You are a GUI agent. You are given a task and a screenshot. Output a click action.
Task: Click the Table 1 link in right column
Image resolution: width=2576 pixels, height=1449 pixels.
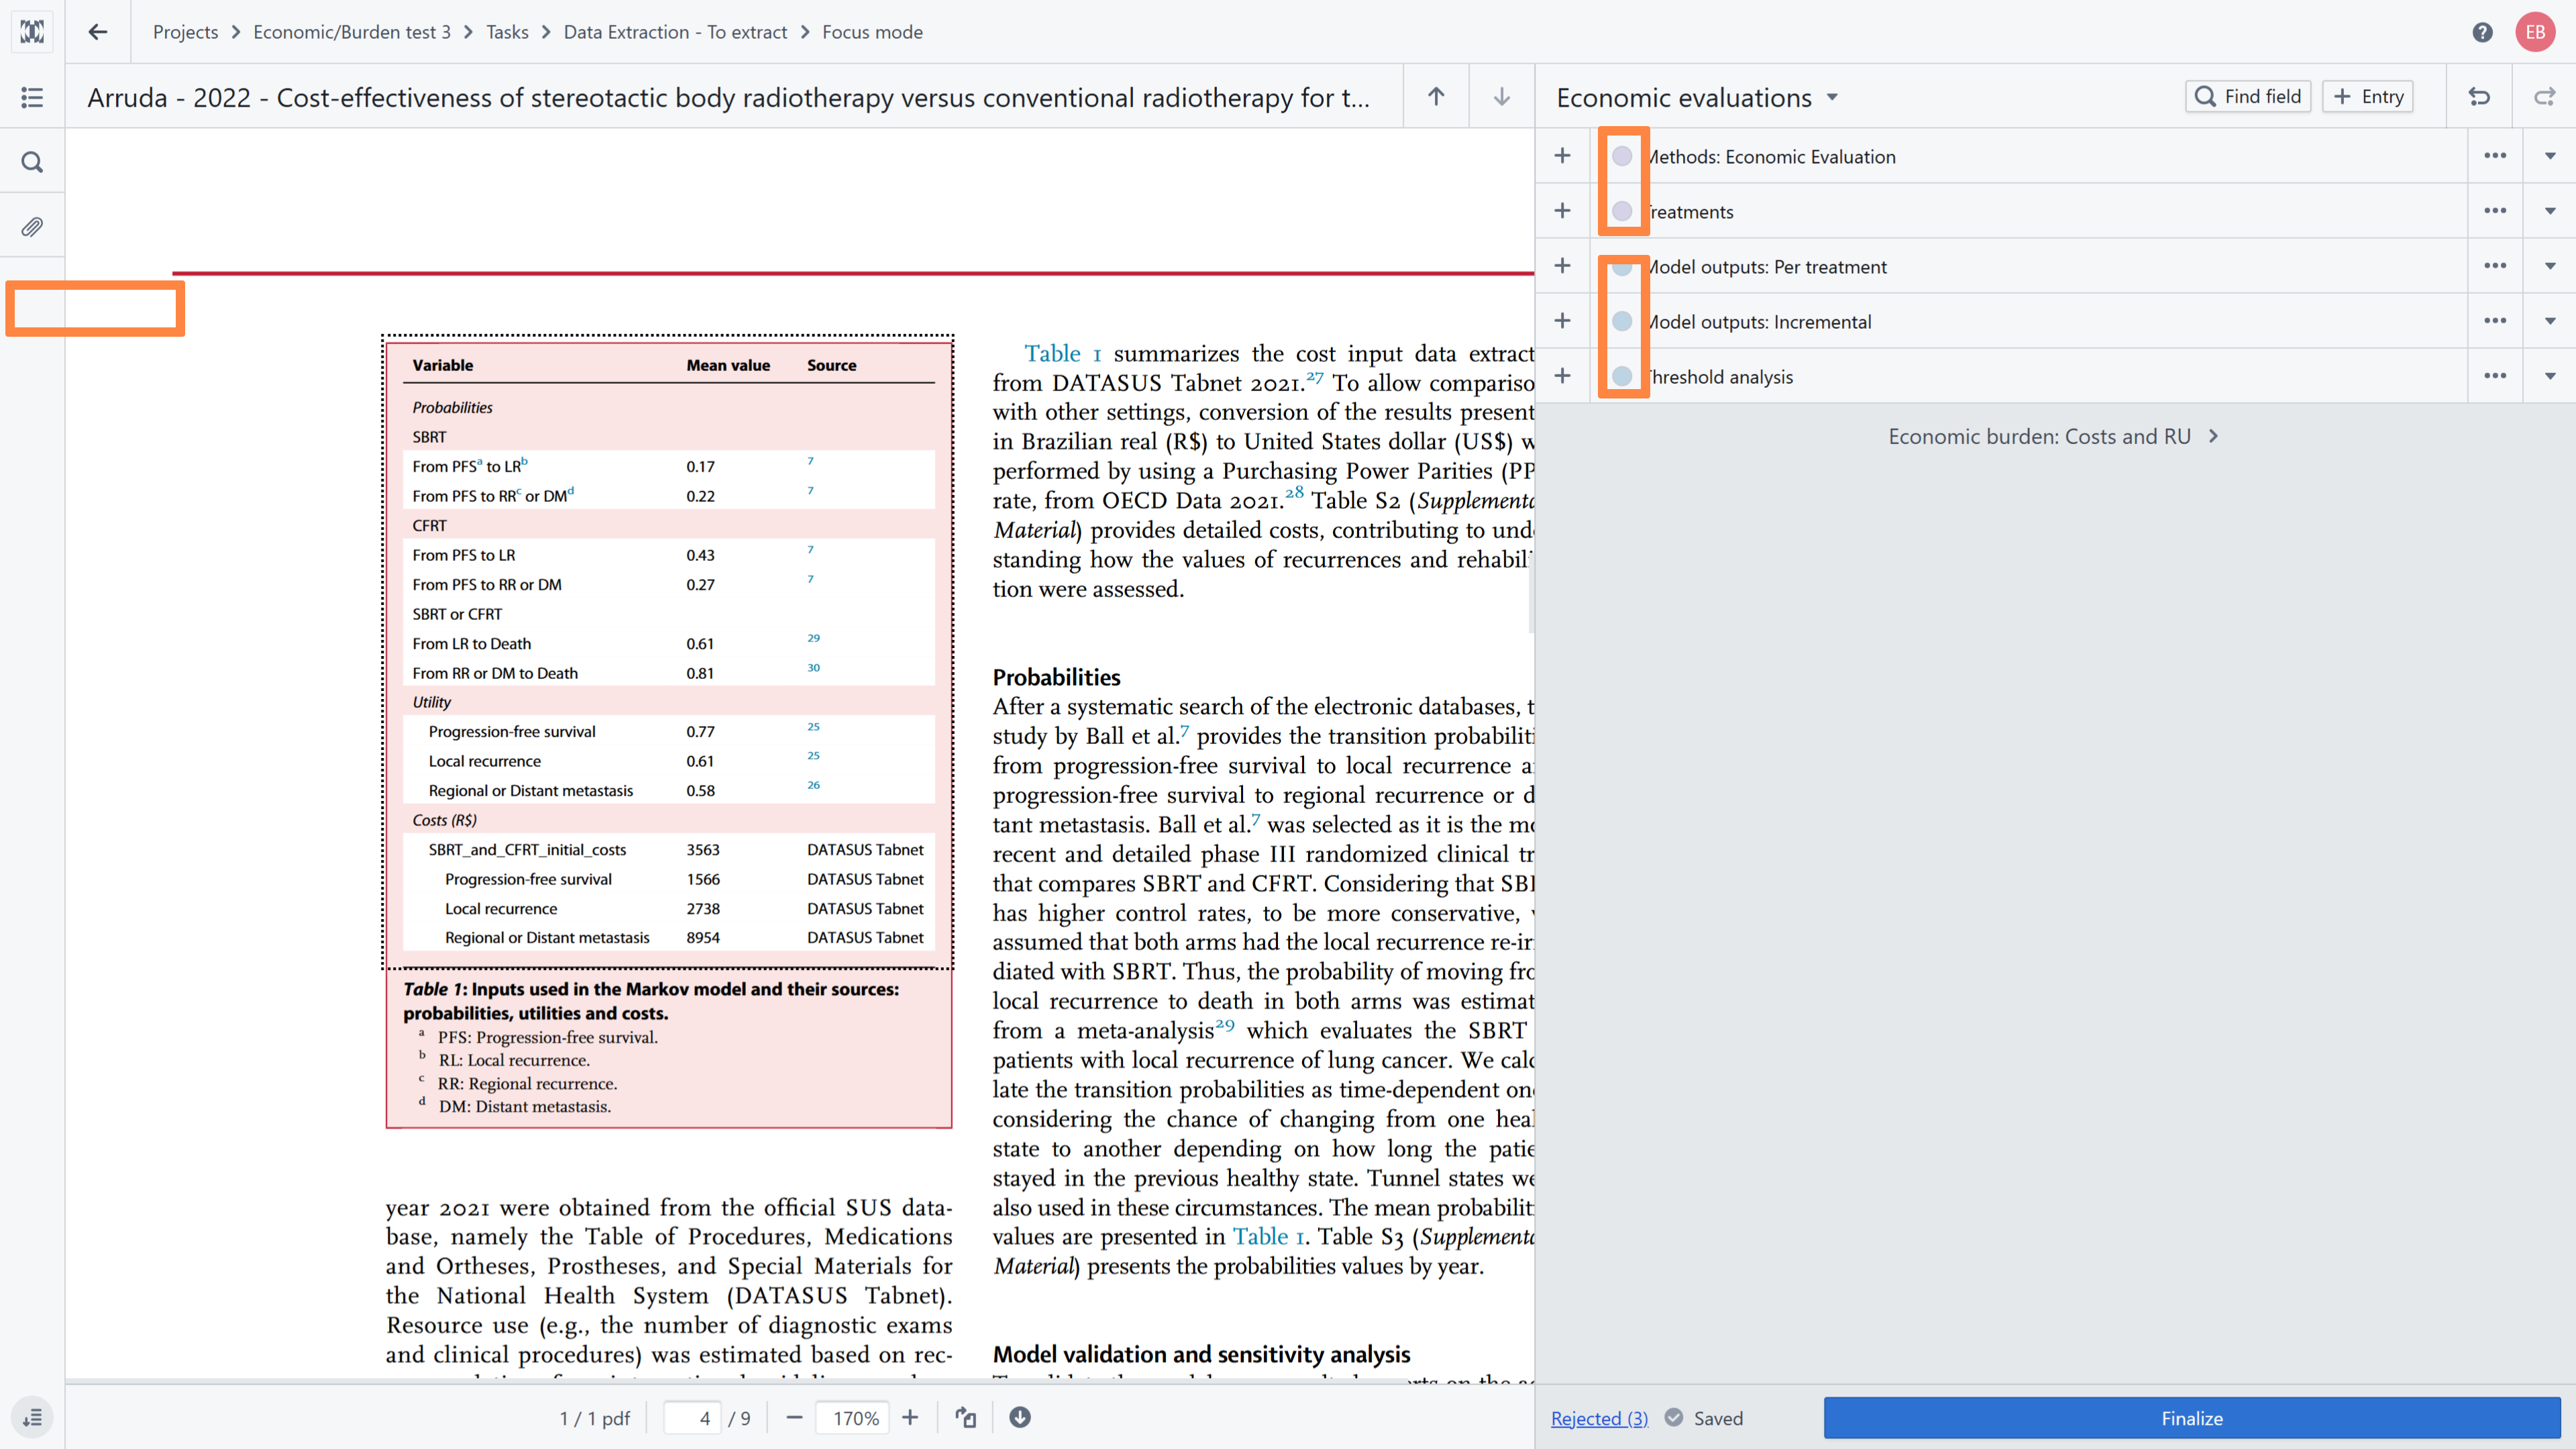coord(1062,354)
